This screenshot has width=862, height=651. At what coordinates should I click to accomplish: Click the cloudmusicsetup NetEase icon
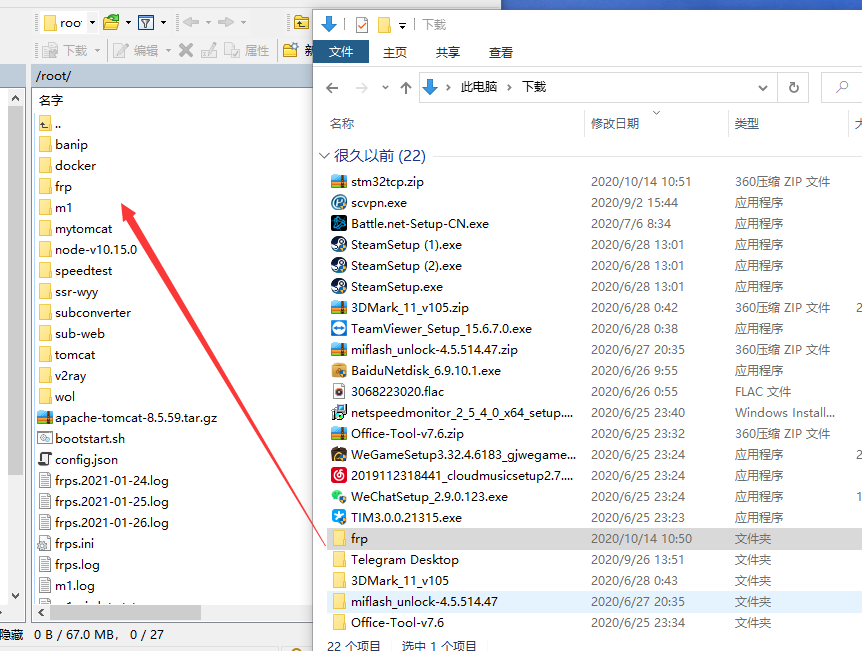(339, 475)
